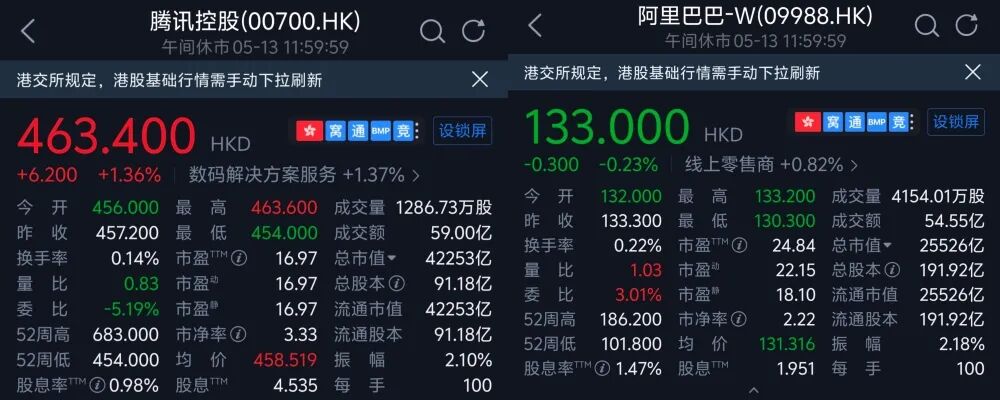This screenshot has height=400, width=1000.
Task: Show info for Alibaba 股息率TTM
Action: pyautogui.click(x=602, y=369)
